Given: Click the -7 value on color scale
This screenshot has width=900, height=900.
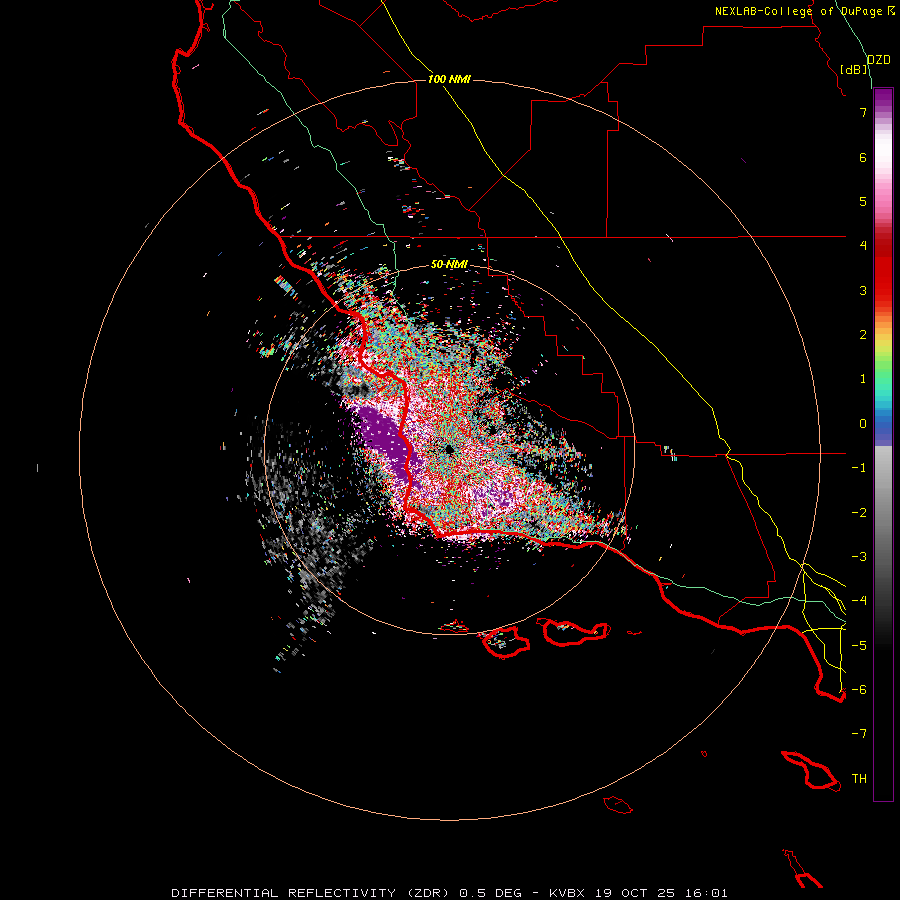Looking at the screenshot, I should click(859, 734).
